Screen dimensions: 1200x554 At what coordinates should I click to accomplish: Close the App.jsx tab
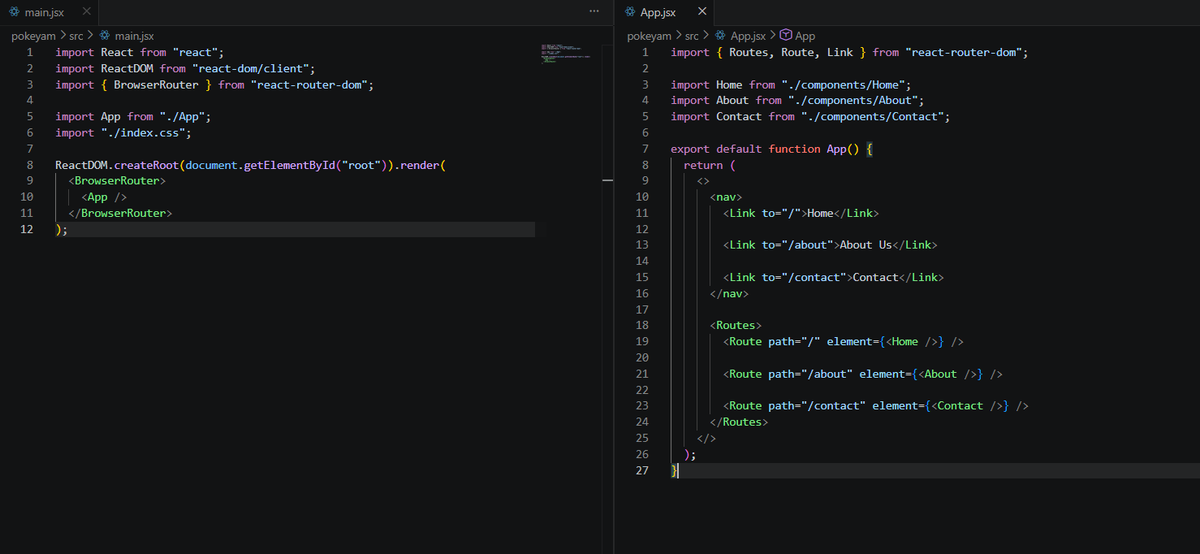click(701, 11)
